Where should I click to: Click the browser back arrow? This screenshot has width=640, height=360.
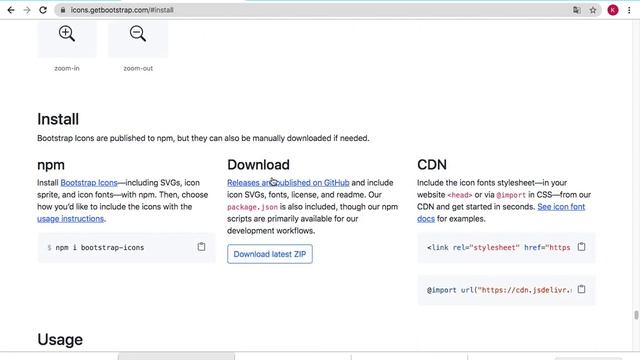click(x=11, y=10)
